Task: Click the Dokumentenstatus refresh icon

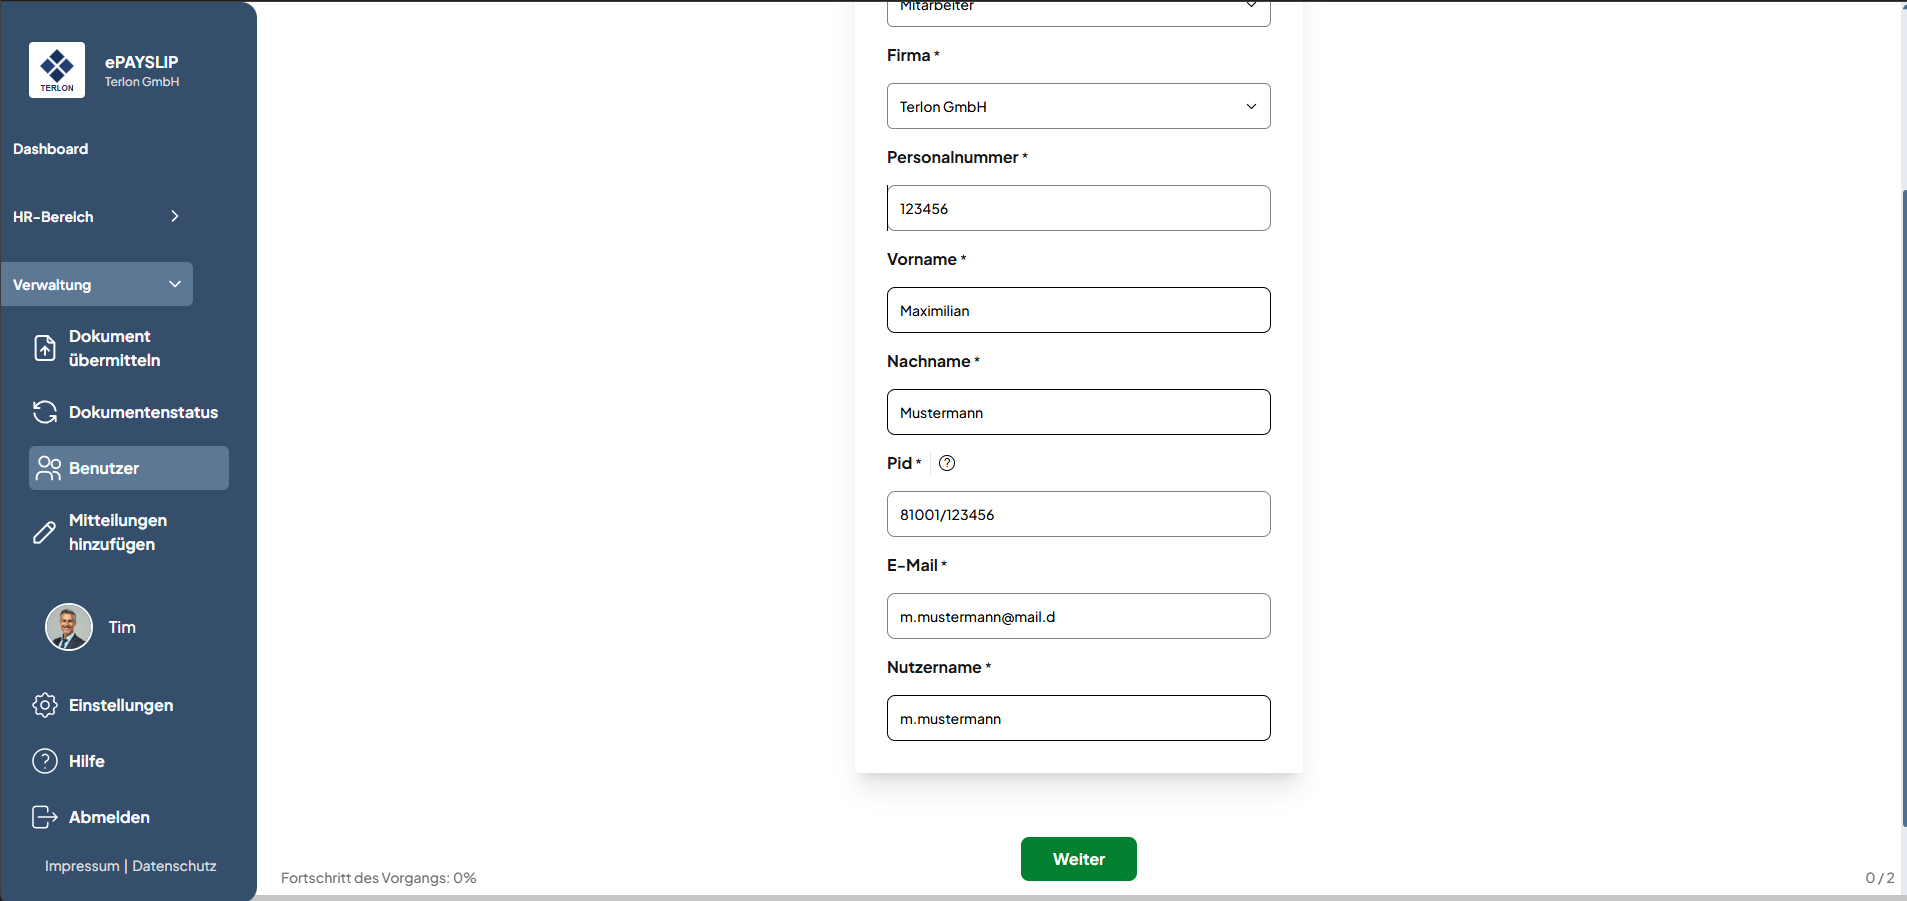Action: pos(45,412)
